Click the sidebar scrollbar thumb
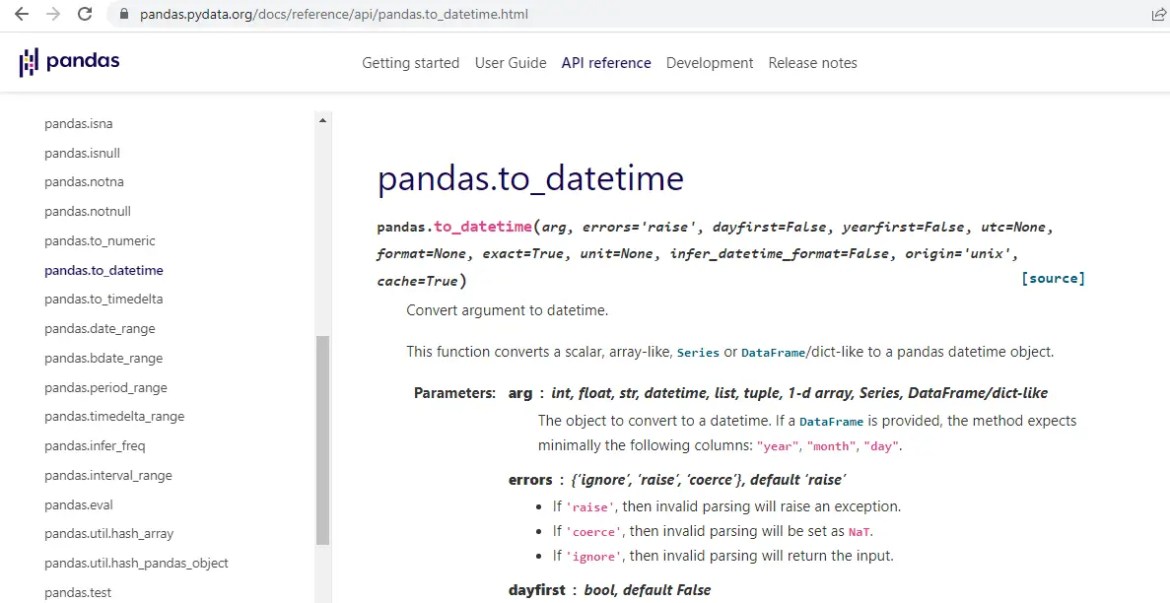 (x=322, y=440)
